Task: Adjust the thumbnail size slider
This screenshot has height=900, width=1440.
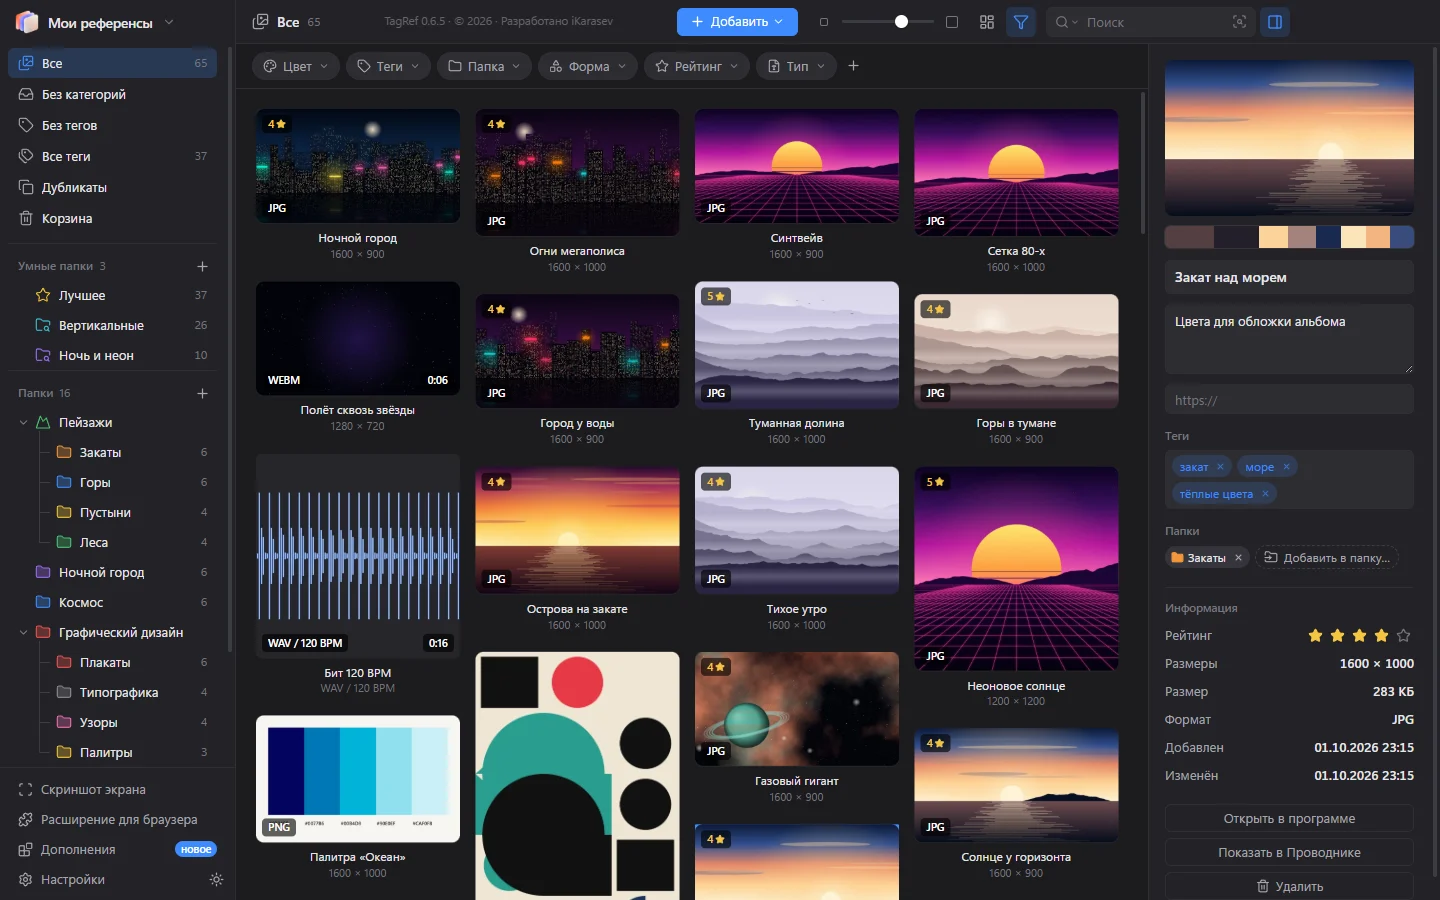Action: [888, 22]
